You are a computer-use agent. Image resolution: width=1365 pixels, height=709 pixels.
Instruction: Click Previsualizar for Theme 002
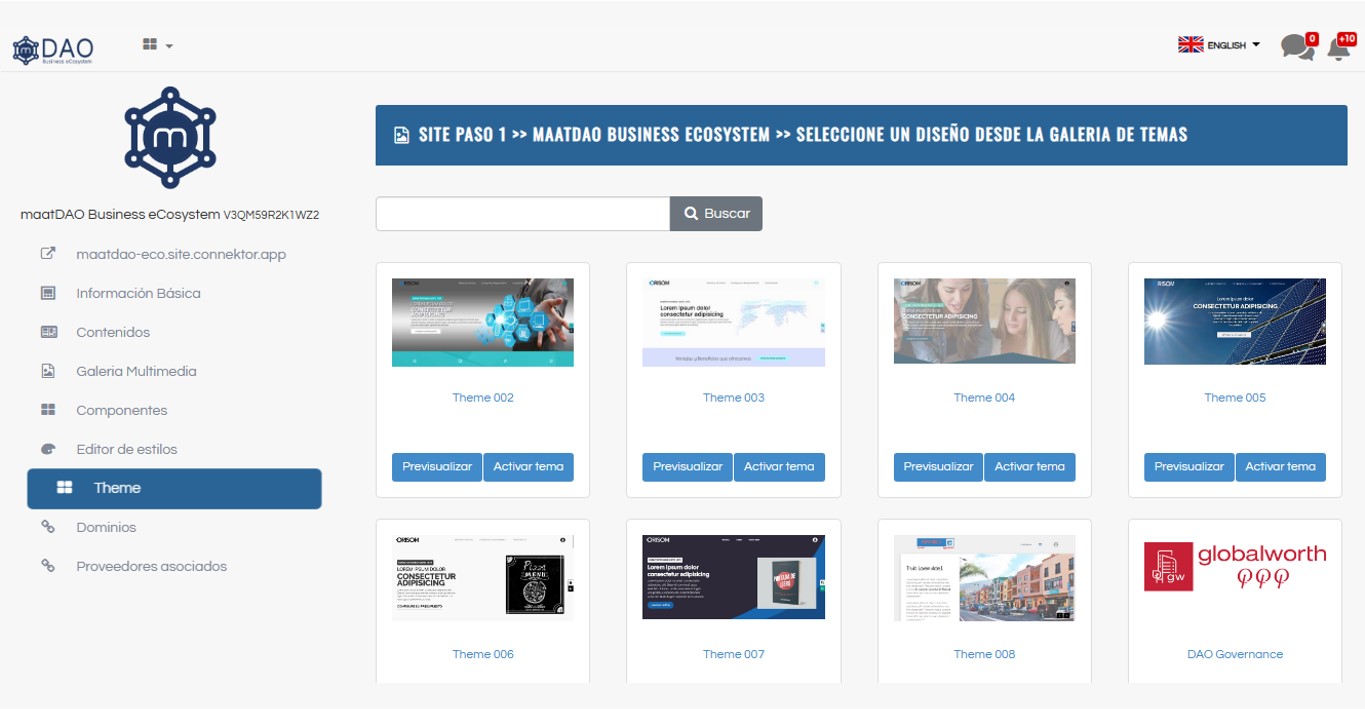point(437,467)
